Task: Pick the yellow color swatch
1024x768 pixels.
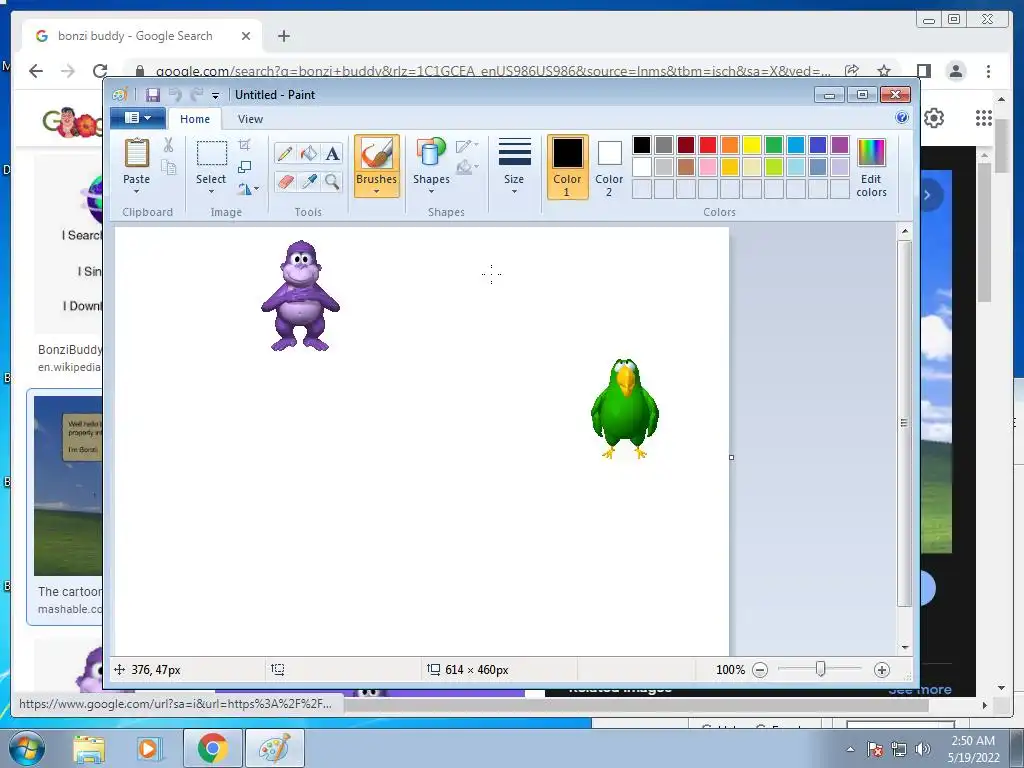Action: click(752, 145)
